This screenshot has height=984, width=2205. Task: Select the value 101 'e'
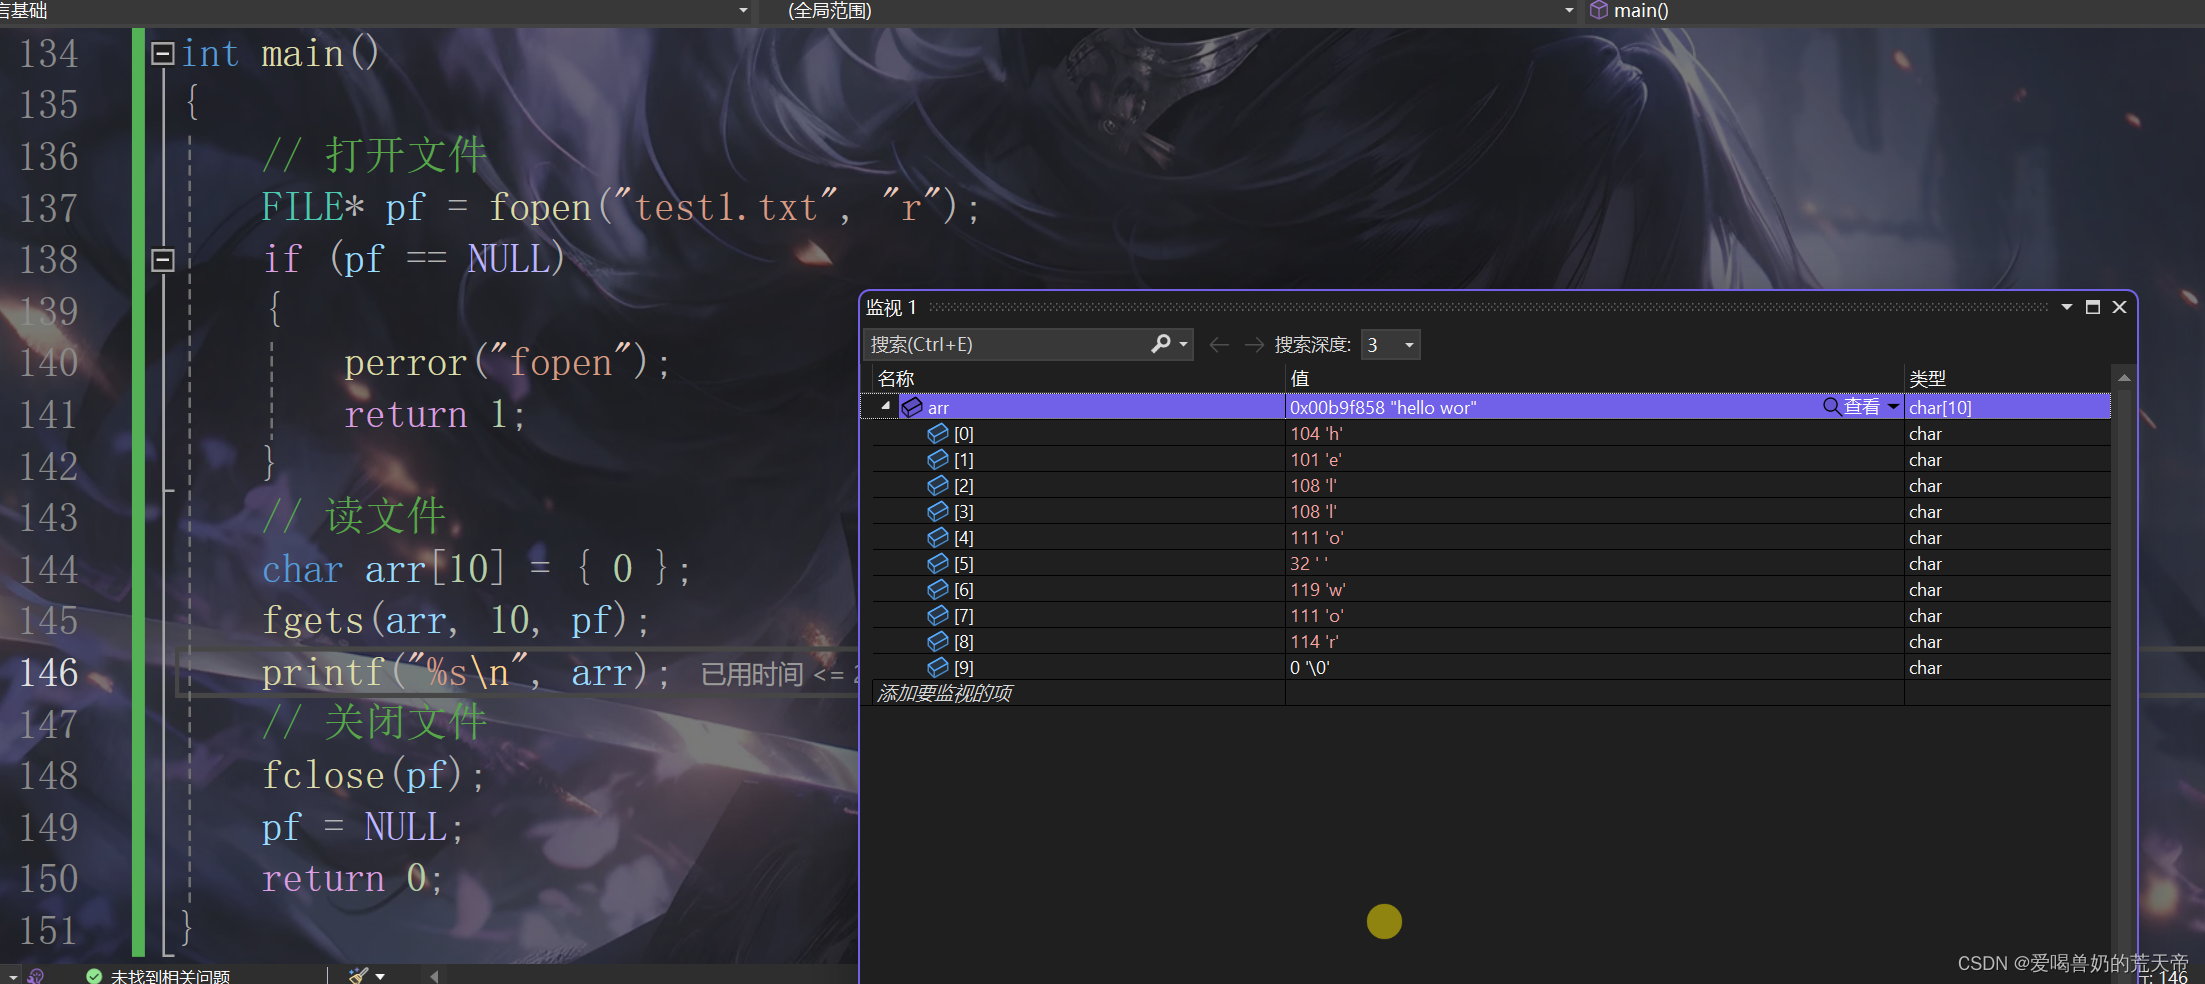click(x=1316, y=459)
